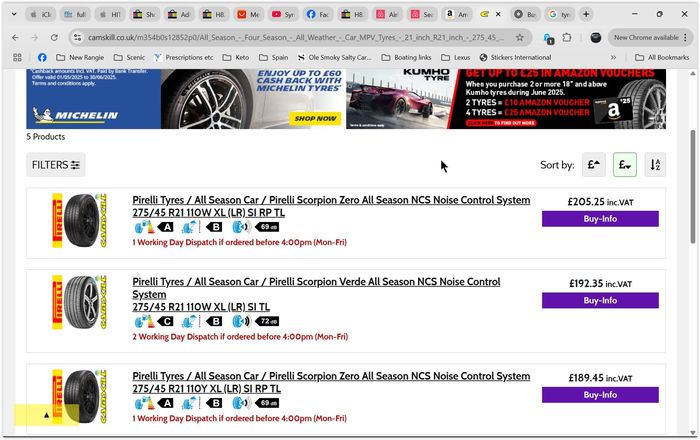Open the New Rangie bookmark folder
Screen dimensions: 700x440
point(80,57)
